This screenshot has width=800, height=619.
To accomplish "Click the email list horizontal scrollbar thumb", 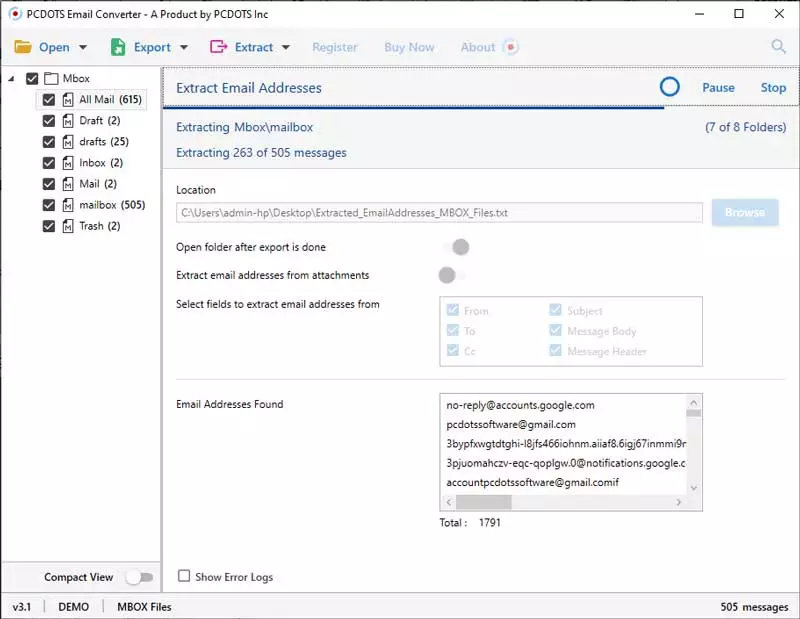I will point(484,502).
